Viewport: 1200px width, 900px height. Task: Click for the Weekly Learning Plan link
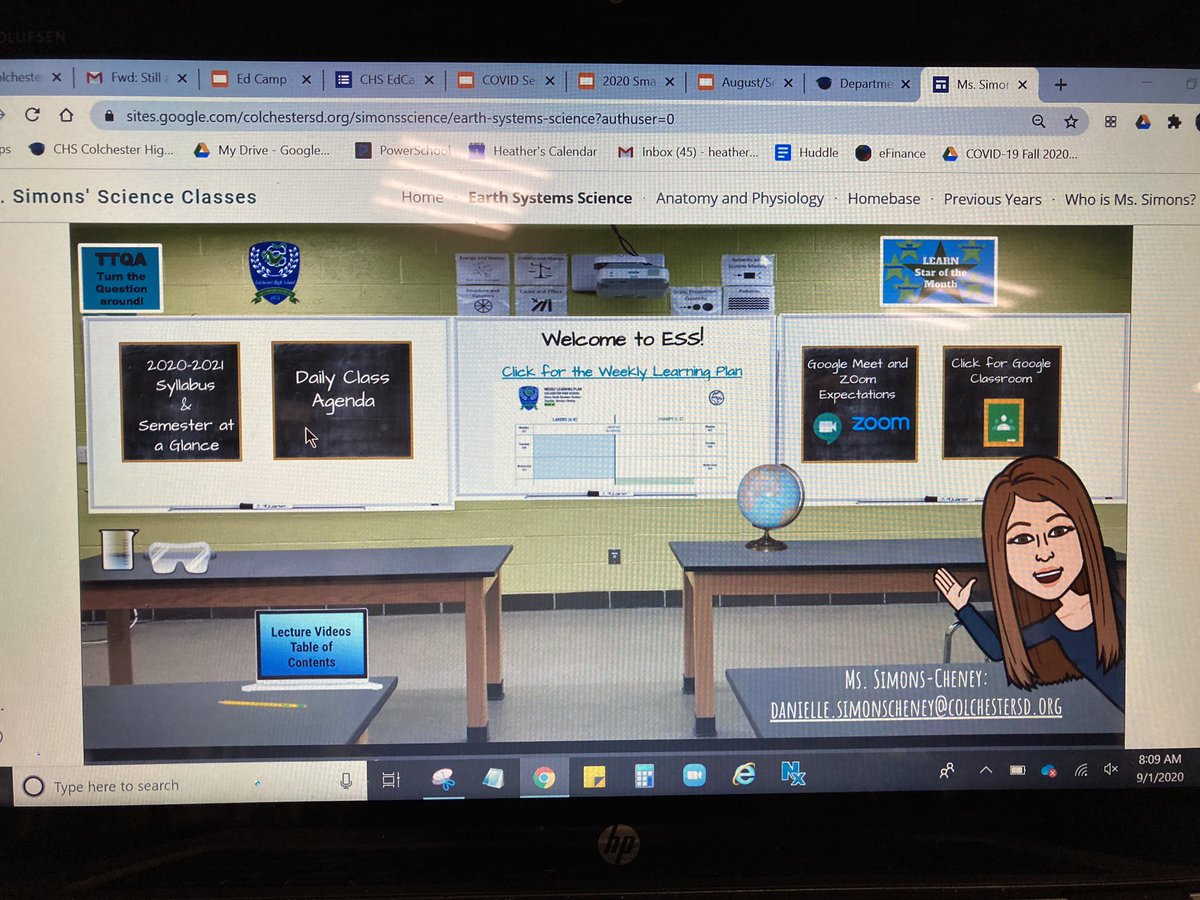(622, 371)
